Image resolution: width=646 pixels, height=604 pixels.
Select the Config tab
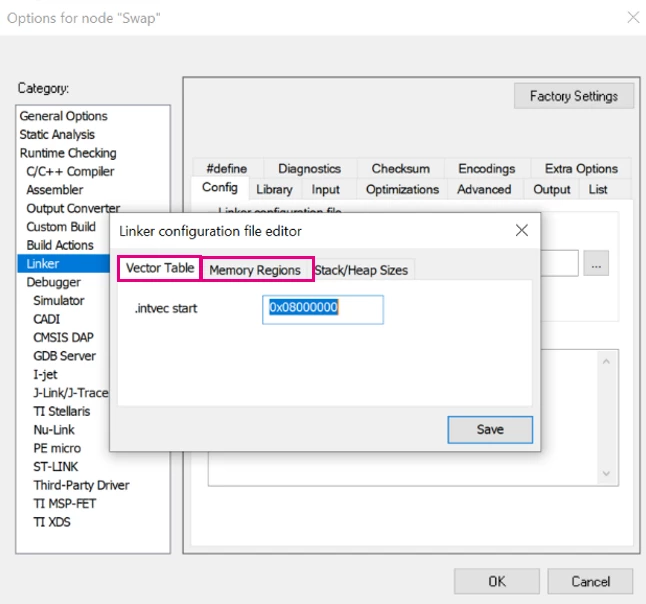220,188
